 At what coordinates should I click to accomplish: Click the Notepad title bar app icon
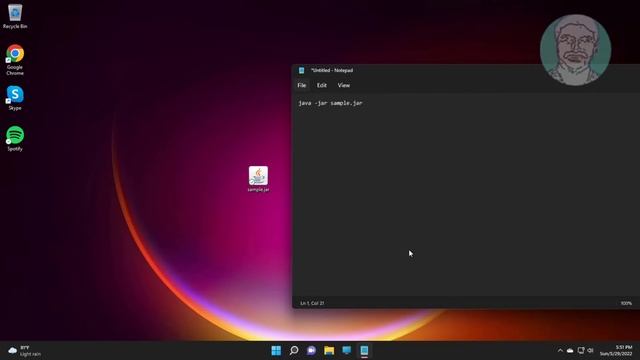point(302,70)
